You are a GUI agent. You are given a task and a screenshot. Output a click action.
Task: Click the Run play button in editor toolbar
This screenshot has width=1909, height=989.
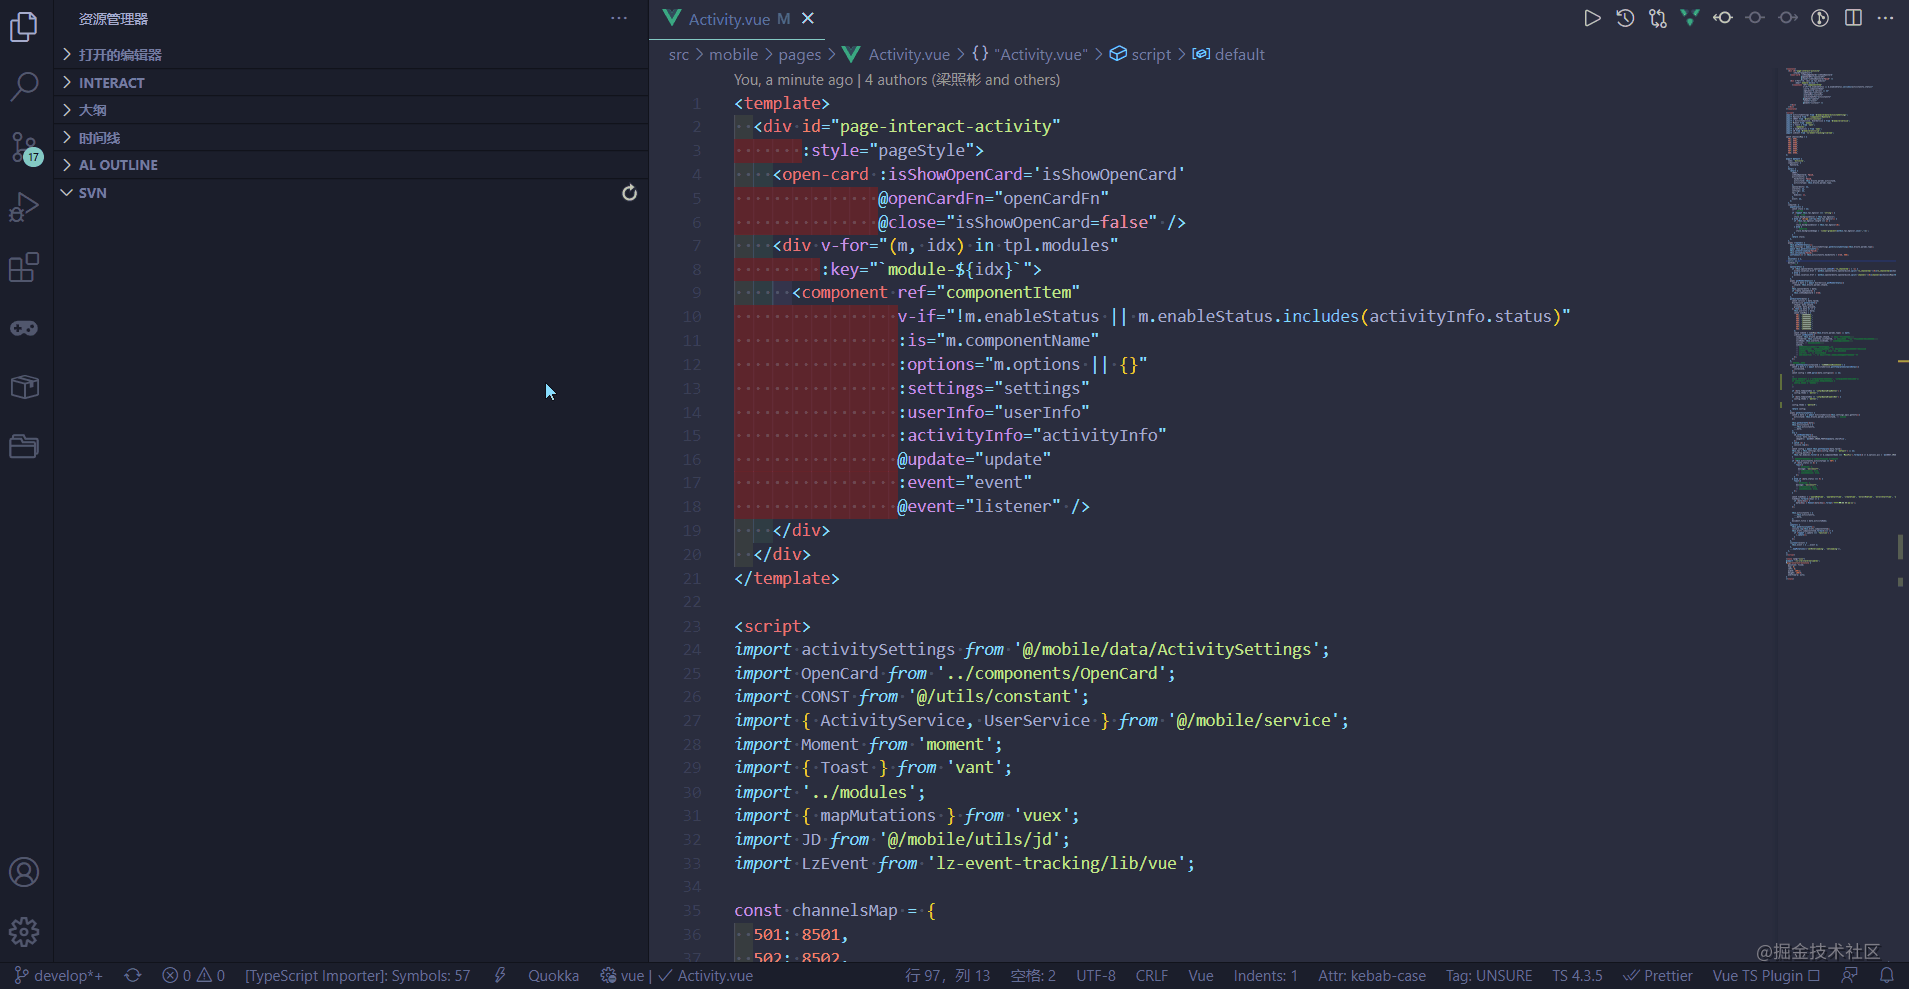(1592, 18)
